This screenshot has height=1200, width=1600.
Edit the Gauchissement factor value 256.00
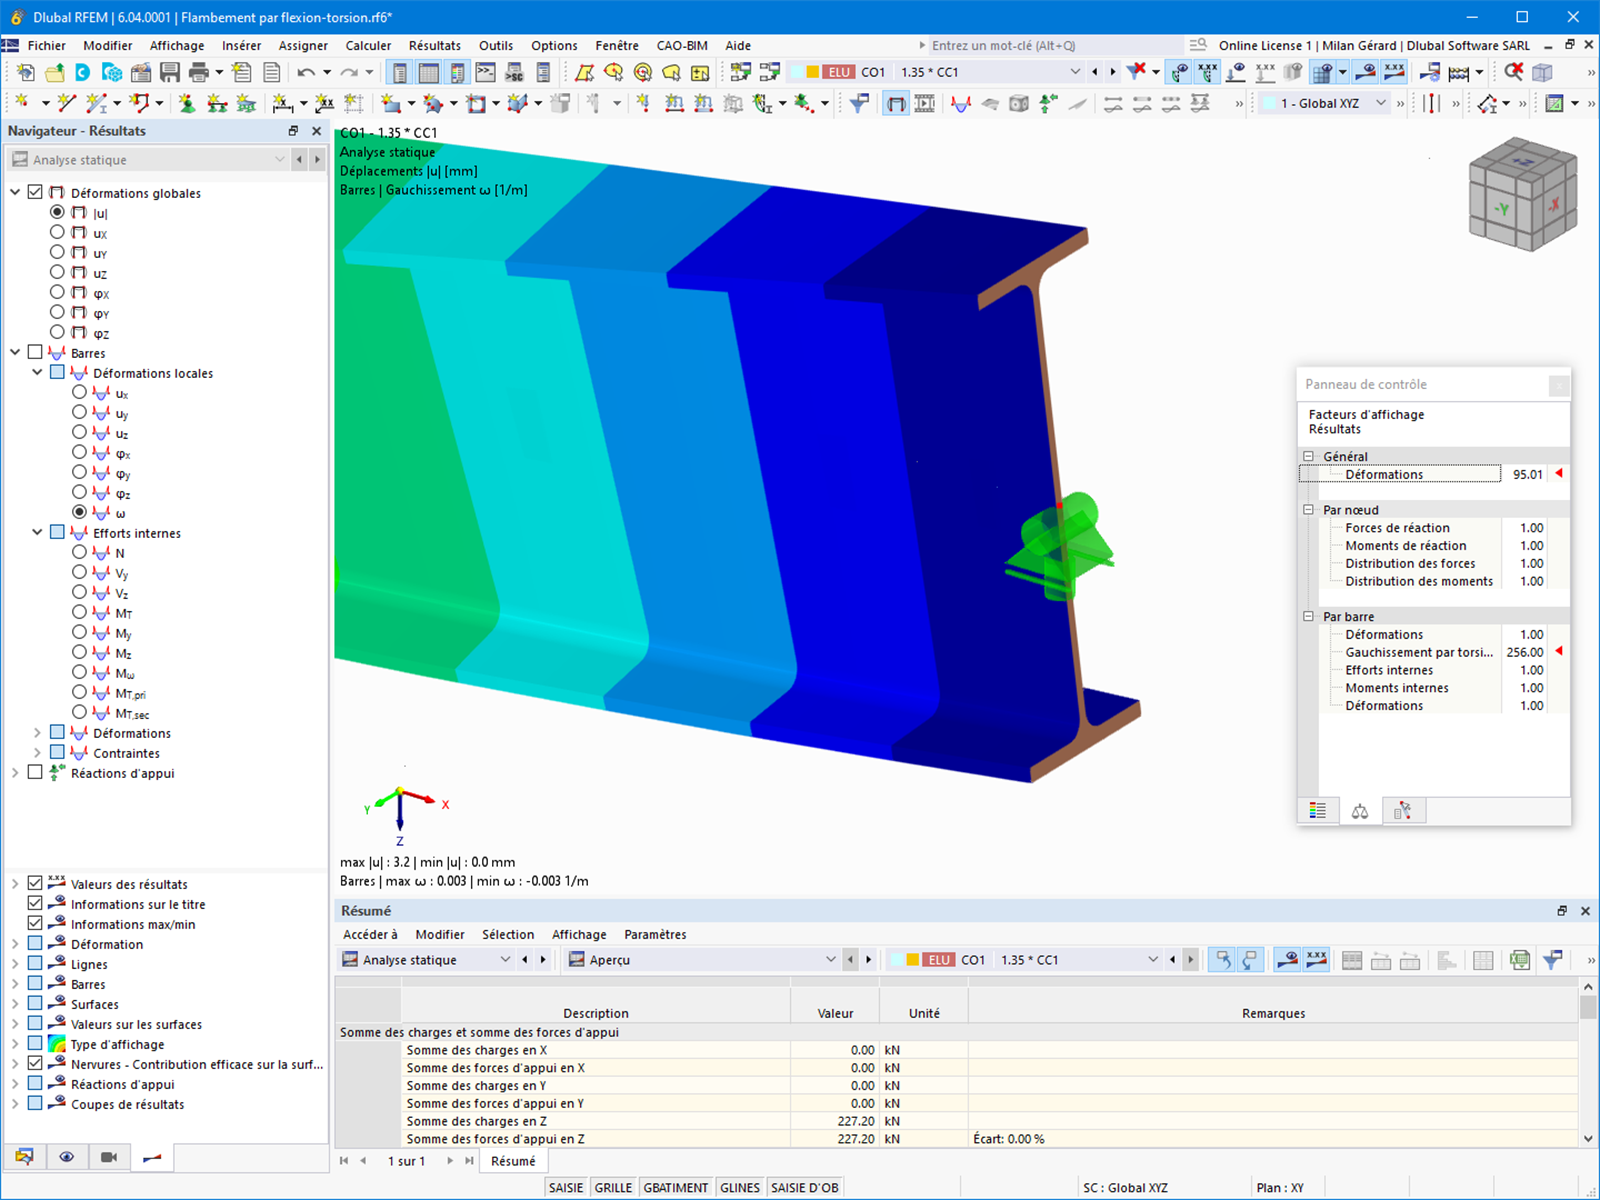pos(1525,652)
